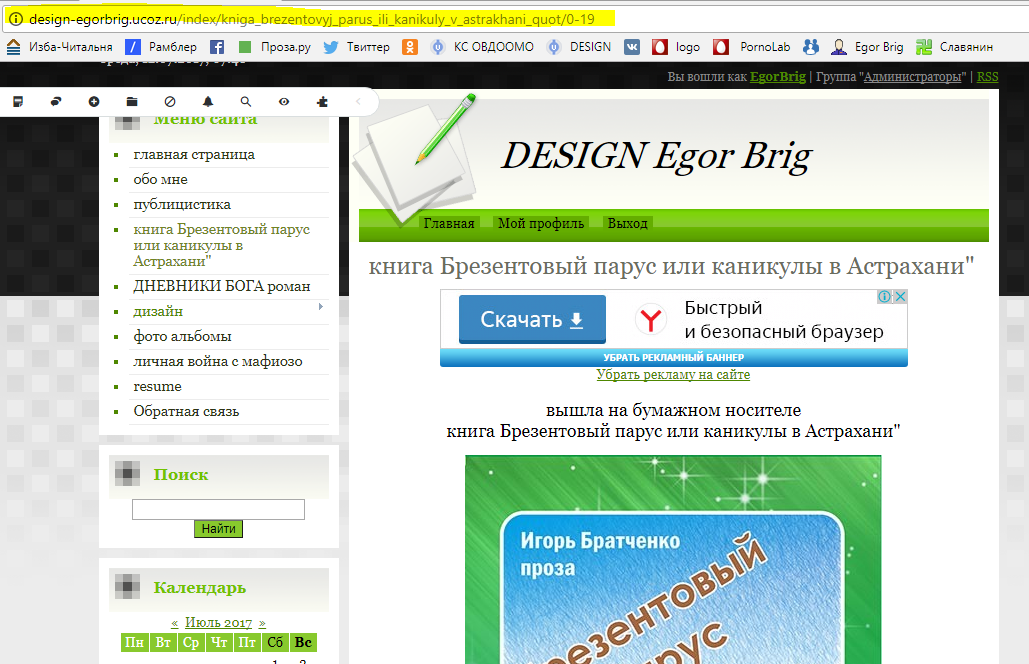The width and height of the screenshot is (1029, 664).
Task: Click the site info icon in address bar
Action: tap(15, 19)
